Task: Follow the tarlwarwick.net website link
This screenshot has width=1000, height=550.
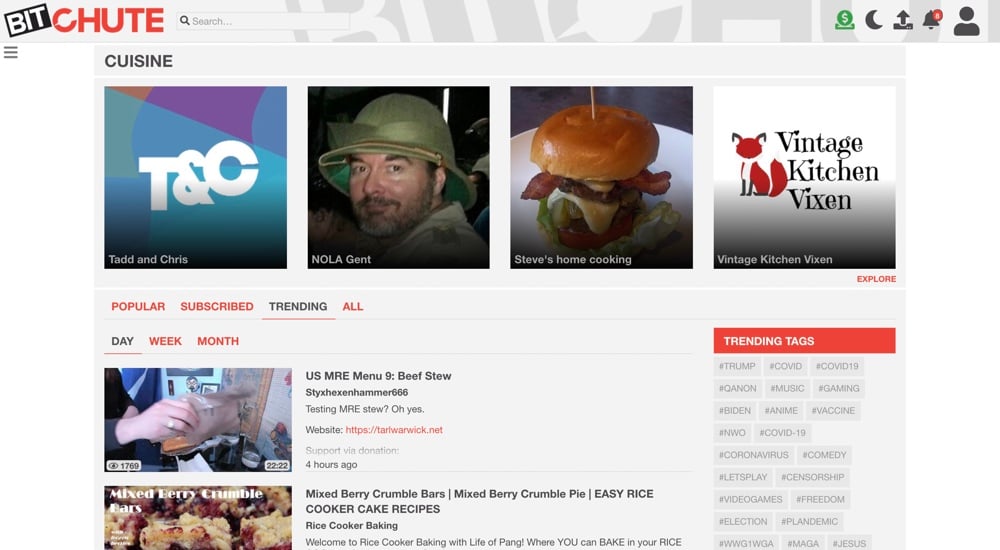Action: tap(394, 430)
